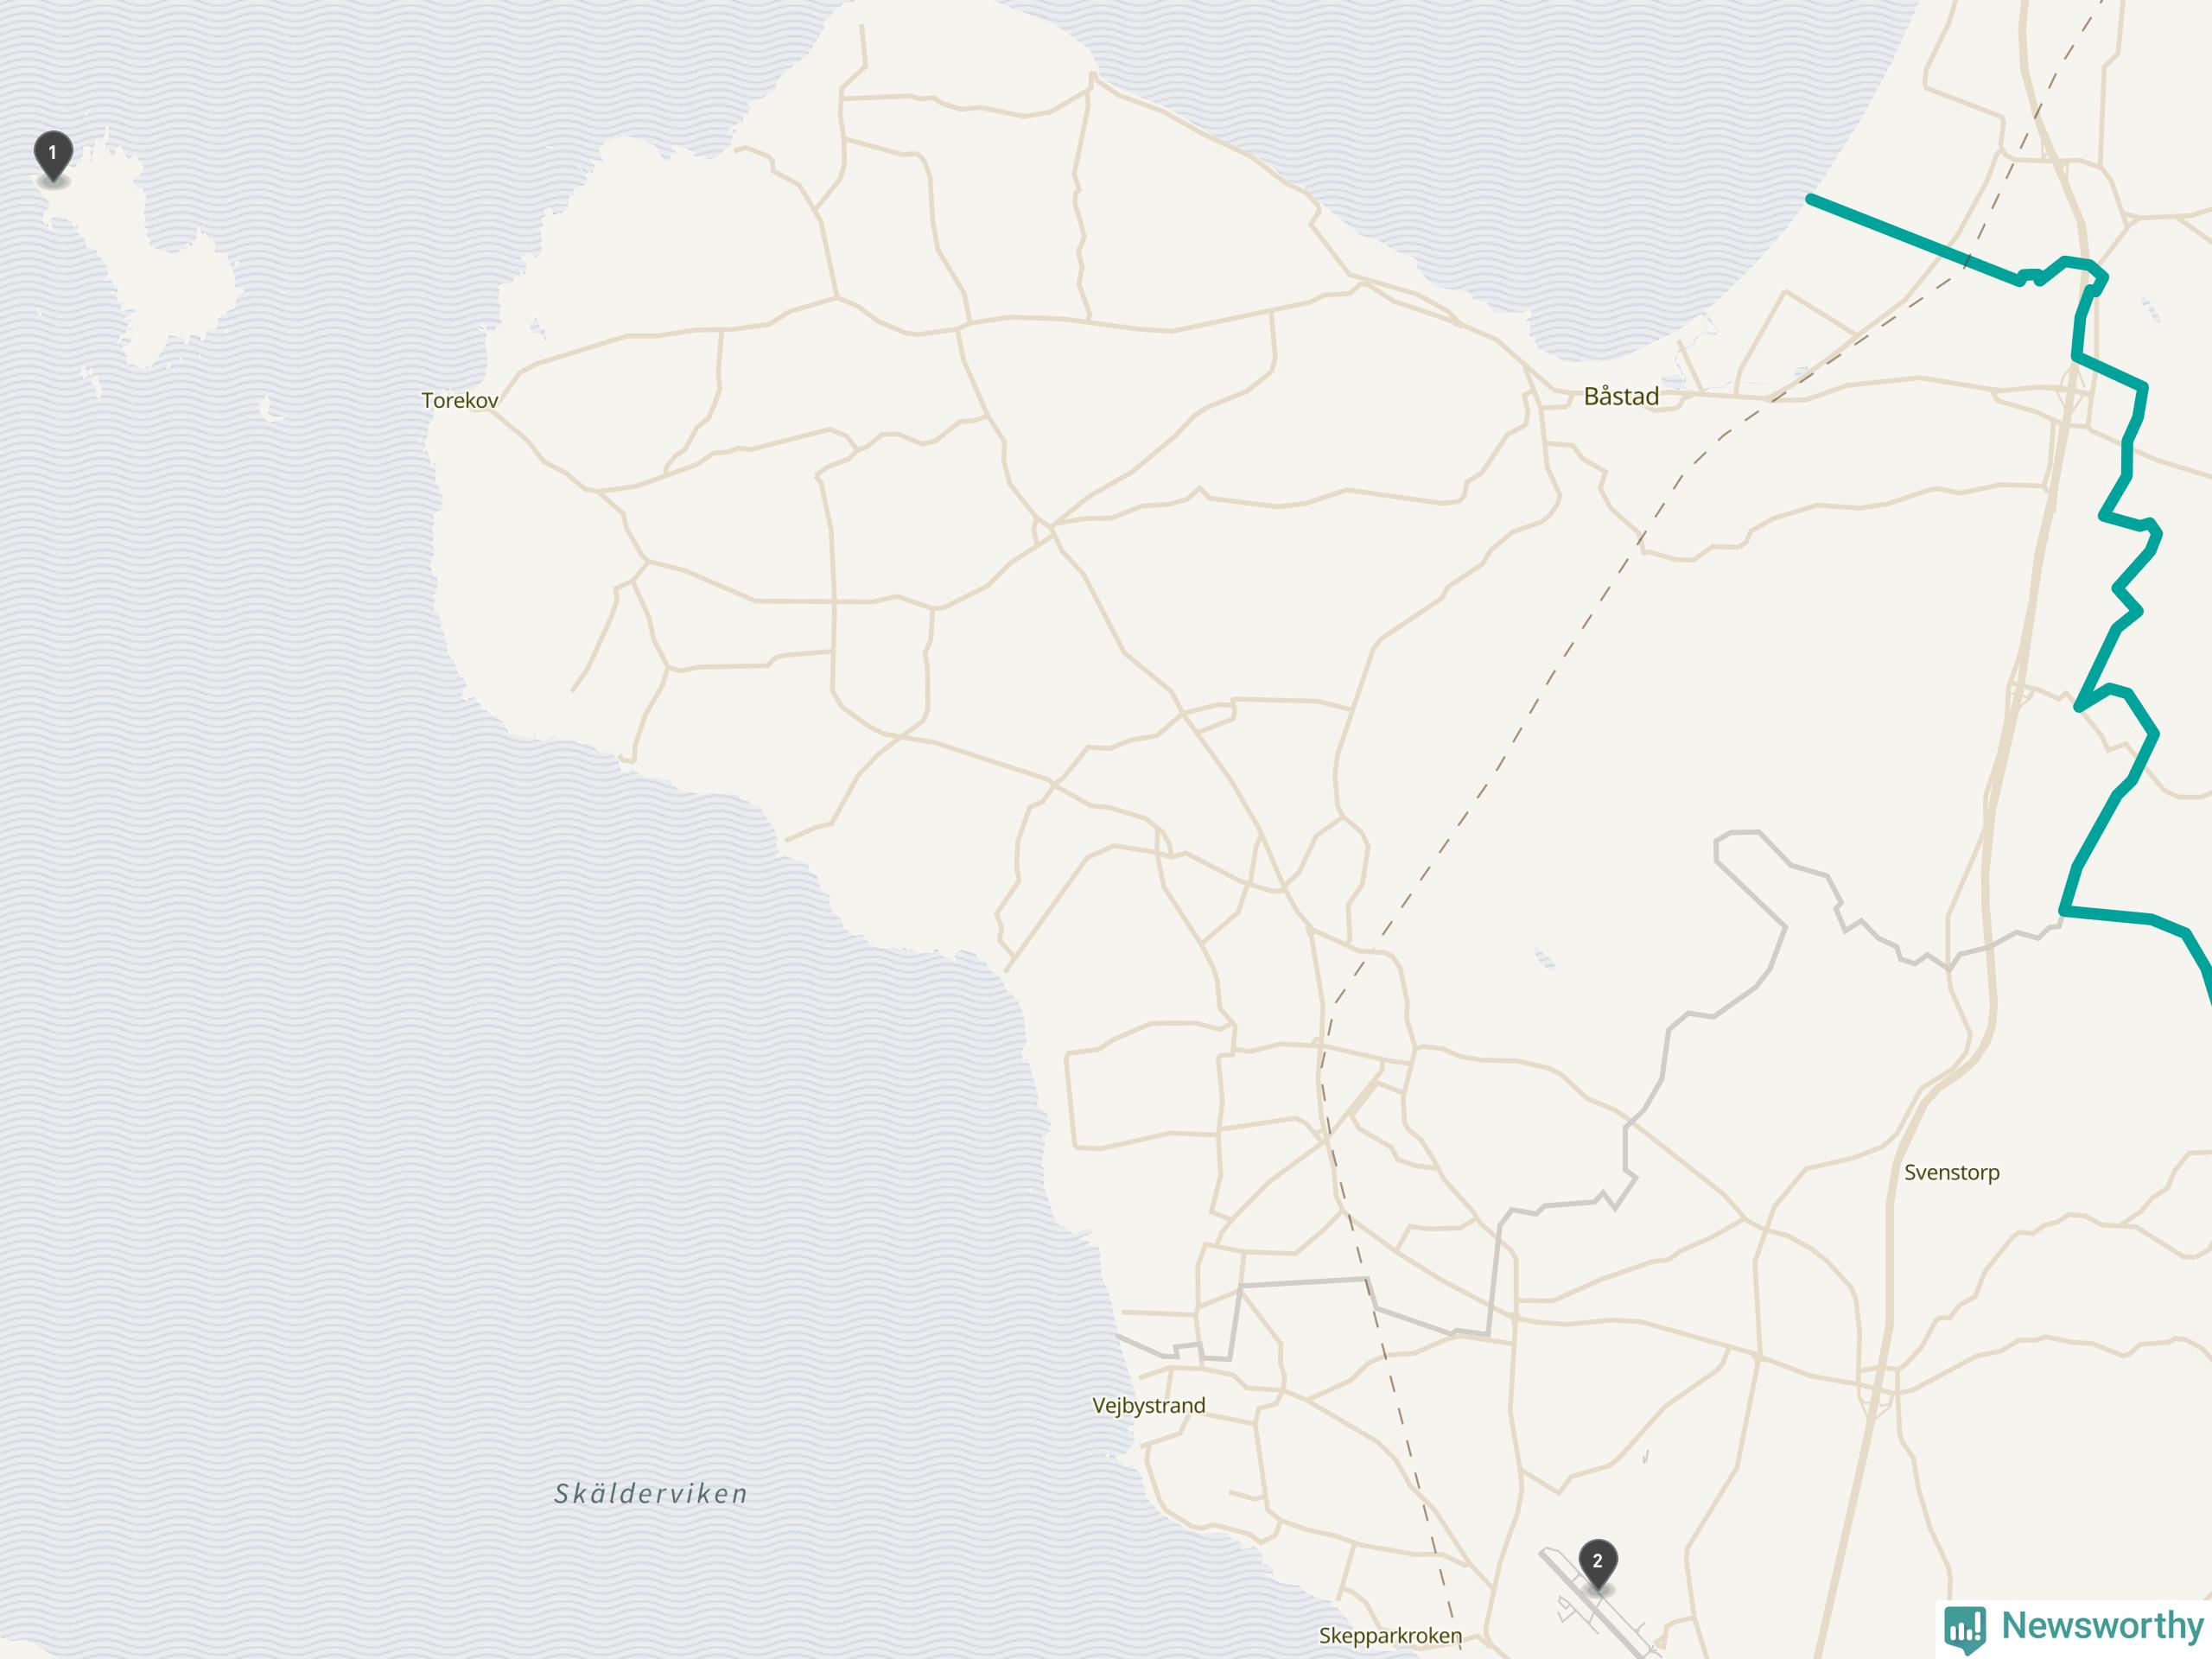Image resolution: width=2212 pixels, height=1659 pixels.
Task: Click map marker number 1
Action: coord(53,156)
